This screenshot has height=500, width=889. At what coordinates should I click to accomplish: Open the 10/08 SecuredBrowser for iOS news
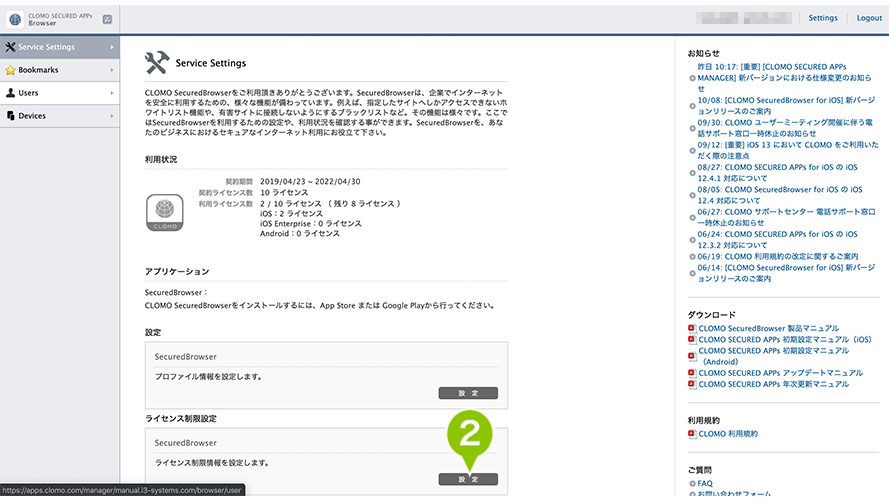[786, 106]
